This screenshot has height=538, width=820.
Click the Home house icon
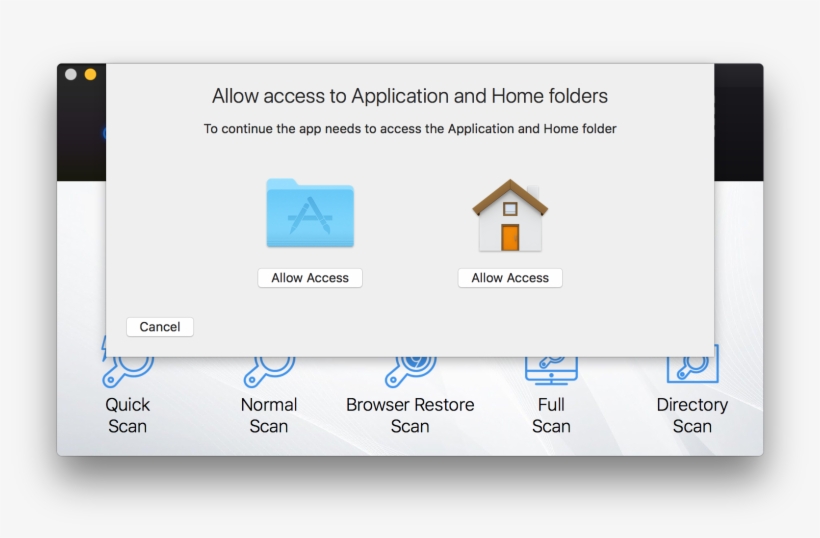[x=510, y=215]
